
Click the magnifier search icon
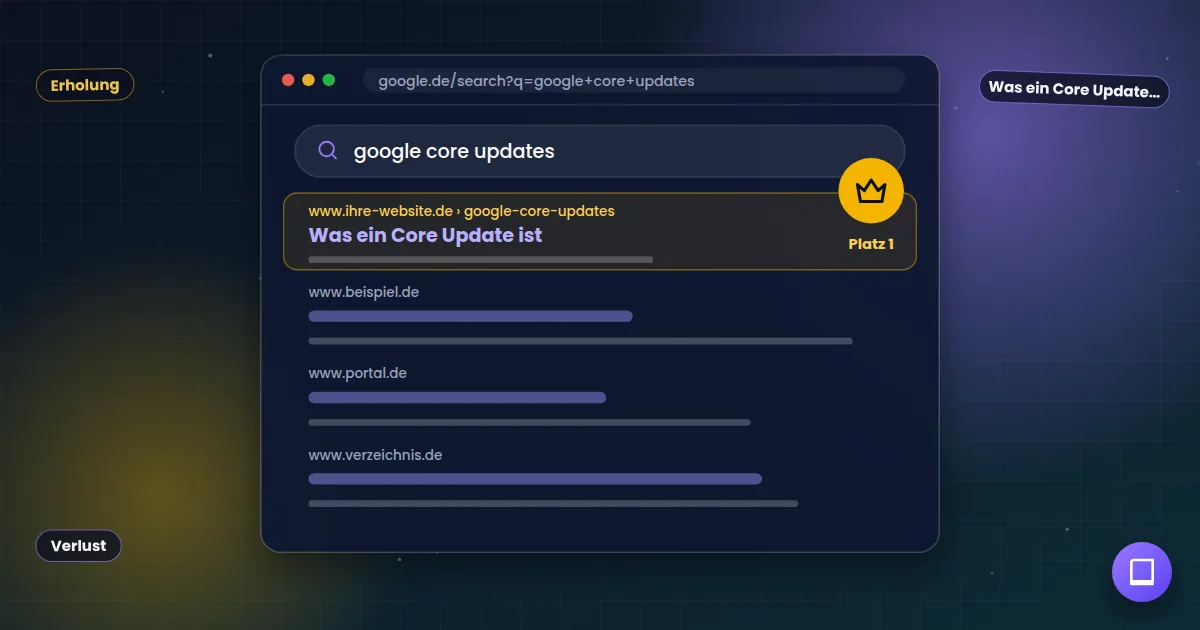pos(327,151)
